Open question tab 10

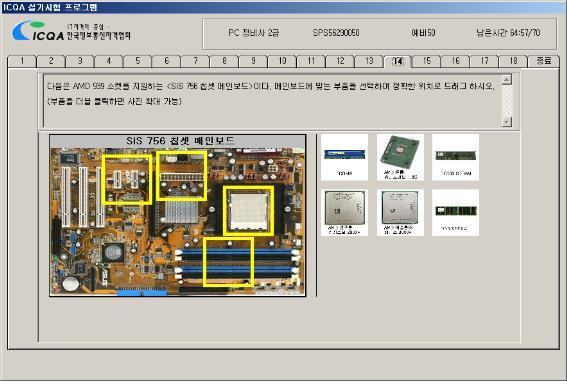click(282, 61)
